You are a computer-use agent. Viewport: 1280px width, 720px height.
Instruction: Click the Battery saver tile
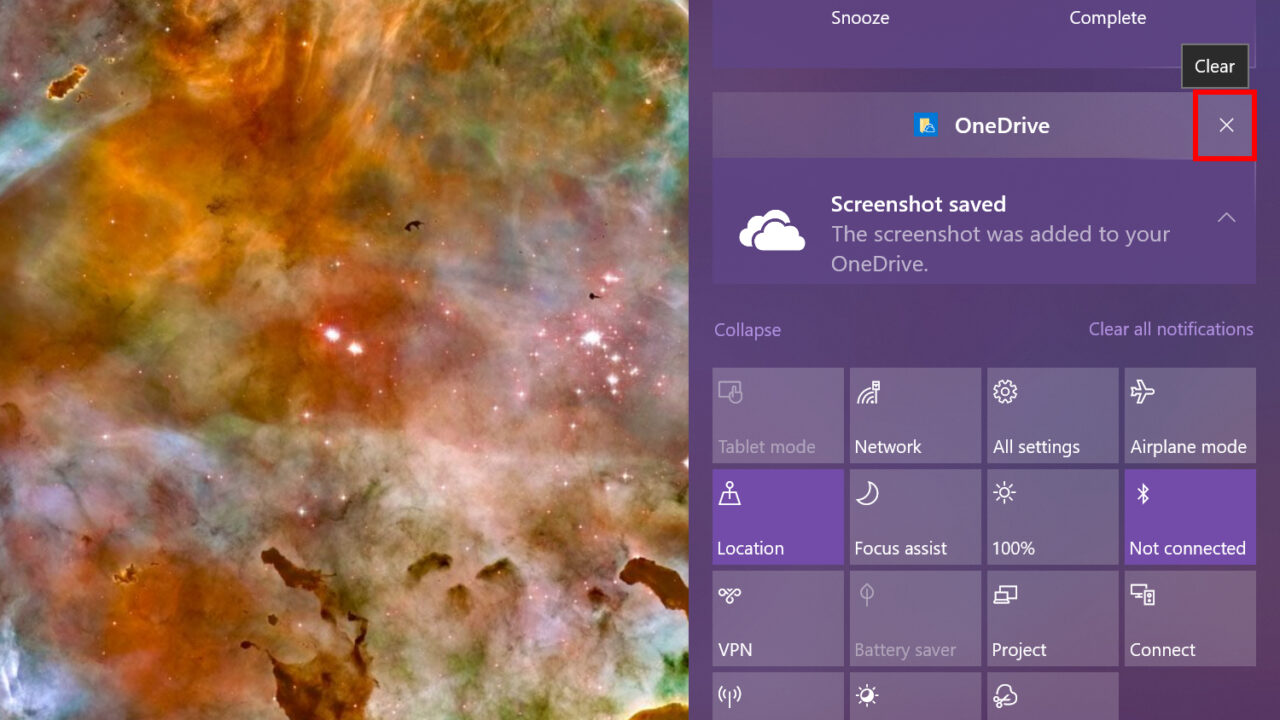(x=915, y=617)
